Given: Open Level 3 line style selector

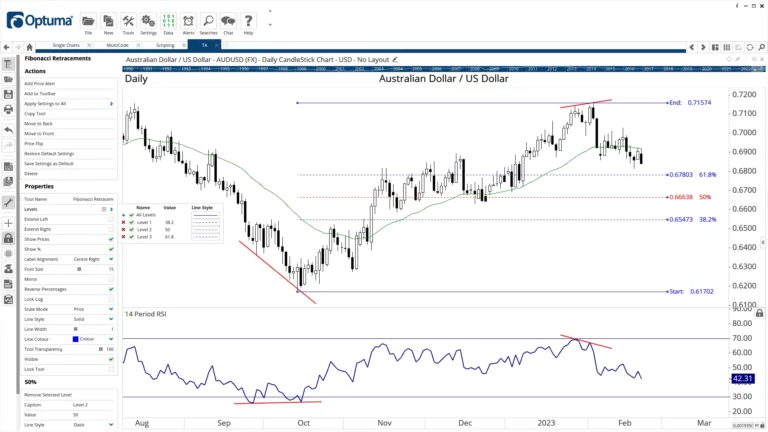Looking at the screenshot, I should (205, 237).
